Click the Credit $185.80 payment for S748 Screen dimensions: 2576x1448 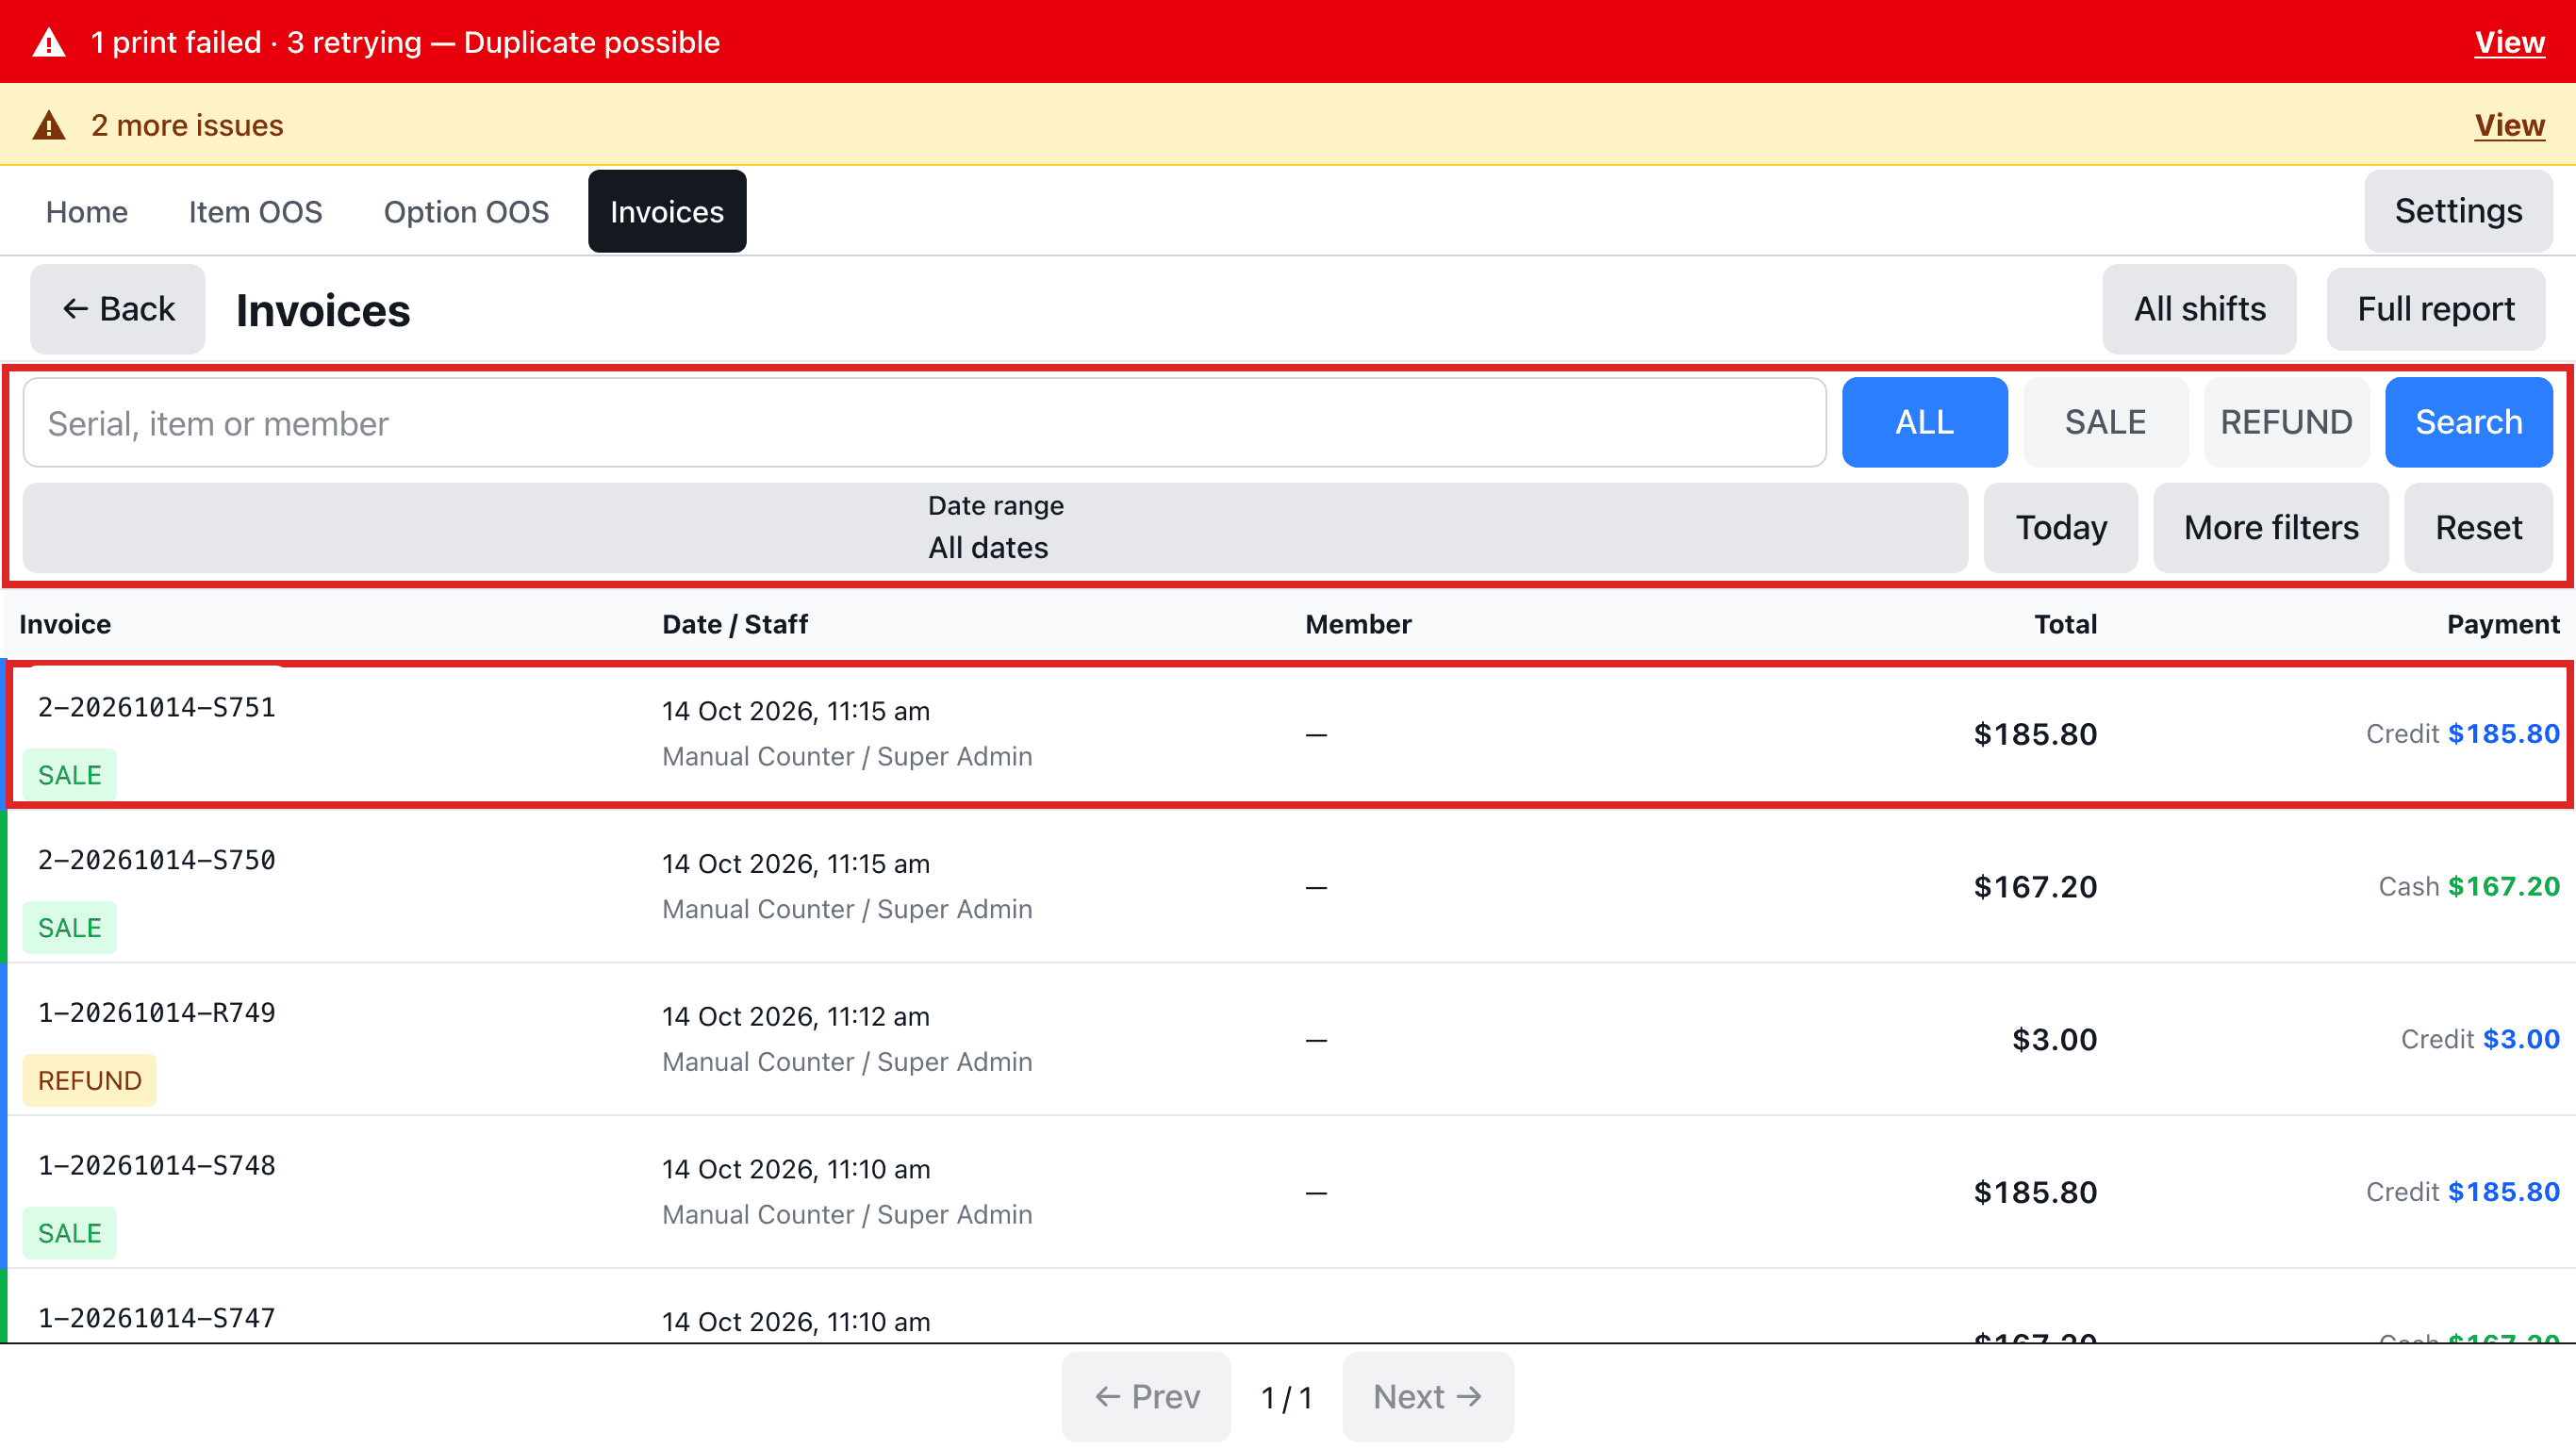pyautogui.click(x=2462, y=1193)
